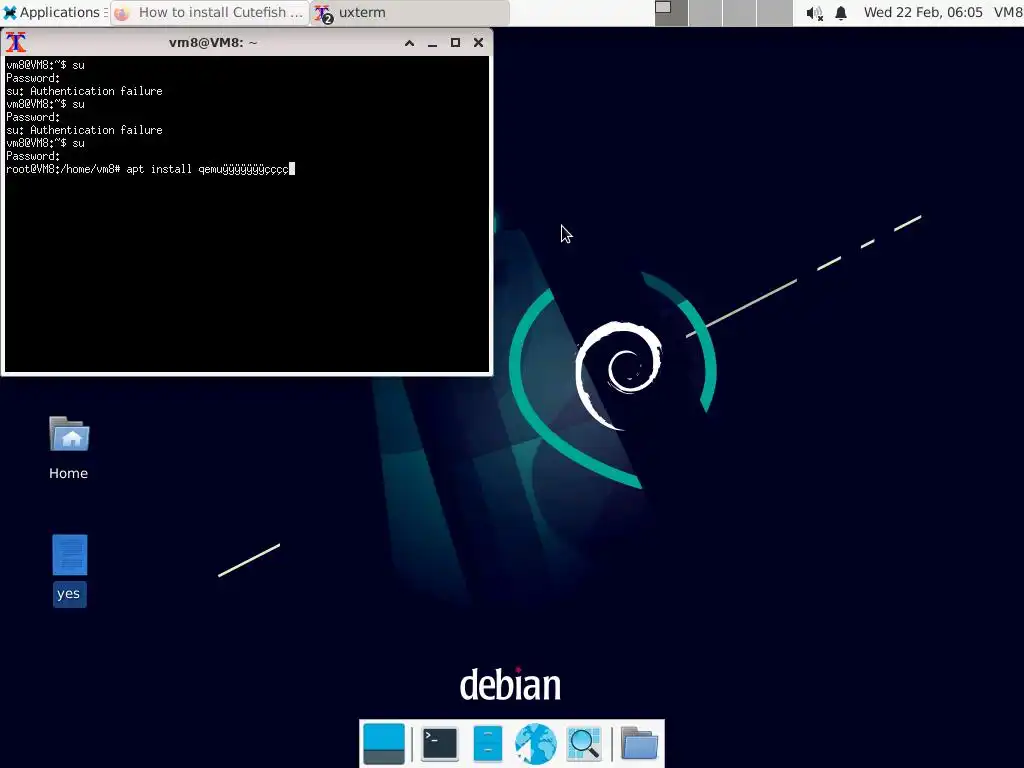This screenshot has width=1024, height=768.
Task: Switch to the second workspace
Action: pos(706,12)
